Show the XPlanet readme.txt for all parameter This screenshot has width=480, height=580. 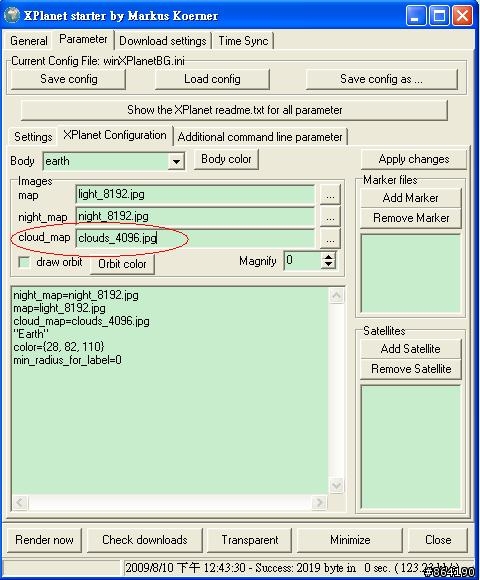[x=234, y=110]
